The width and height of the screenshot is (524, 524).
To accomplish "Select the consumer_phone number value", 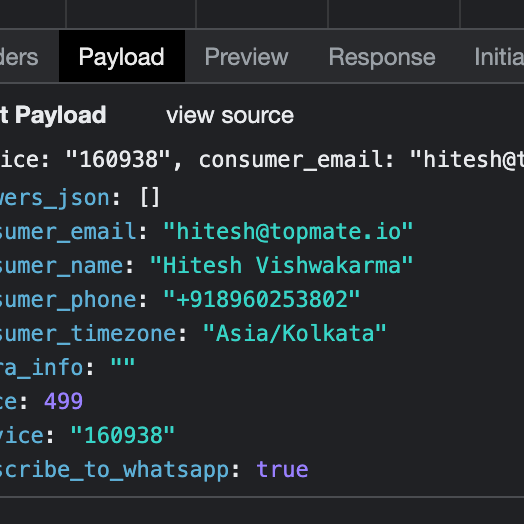I will coord(262,299).
